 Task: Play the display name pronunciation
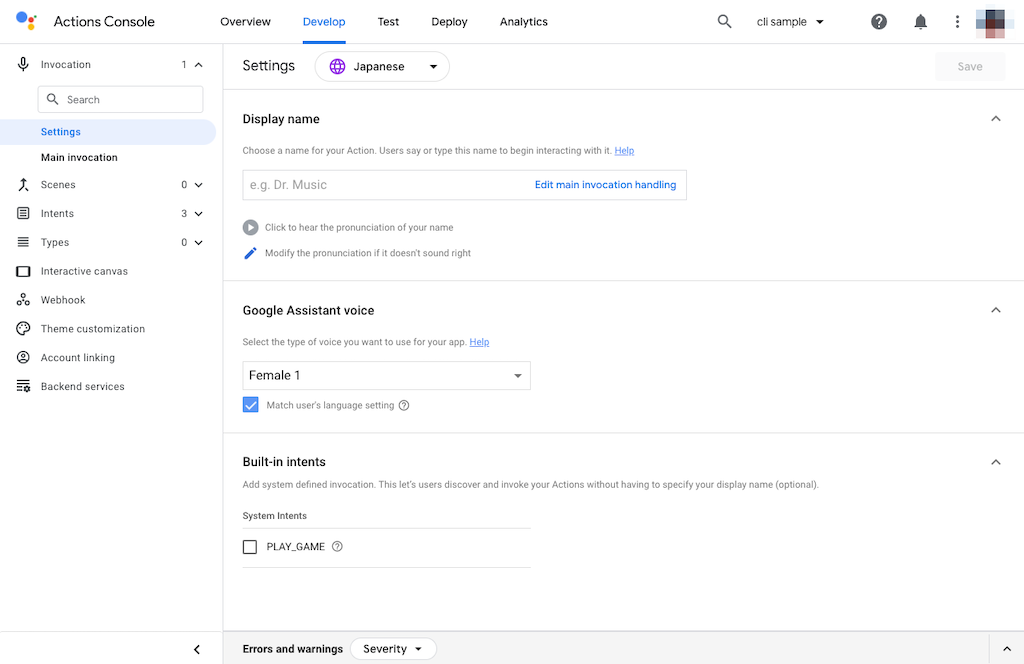pyautogui.click(x=251, y=227)
